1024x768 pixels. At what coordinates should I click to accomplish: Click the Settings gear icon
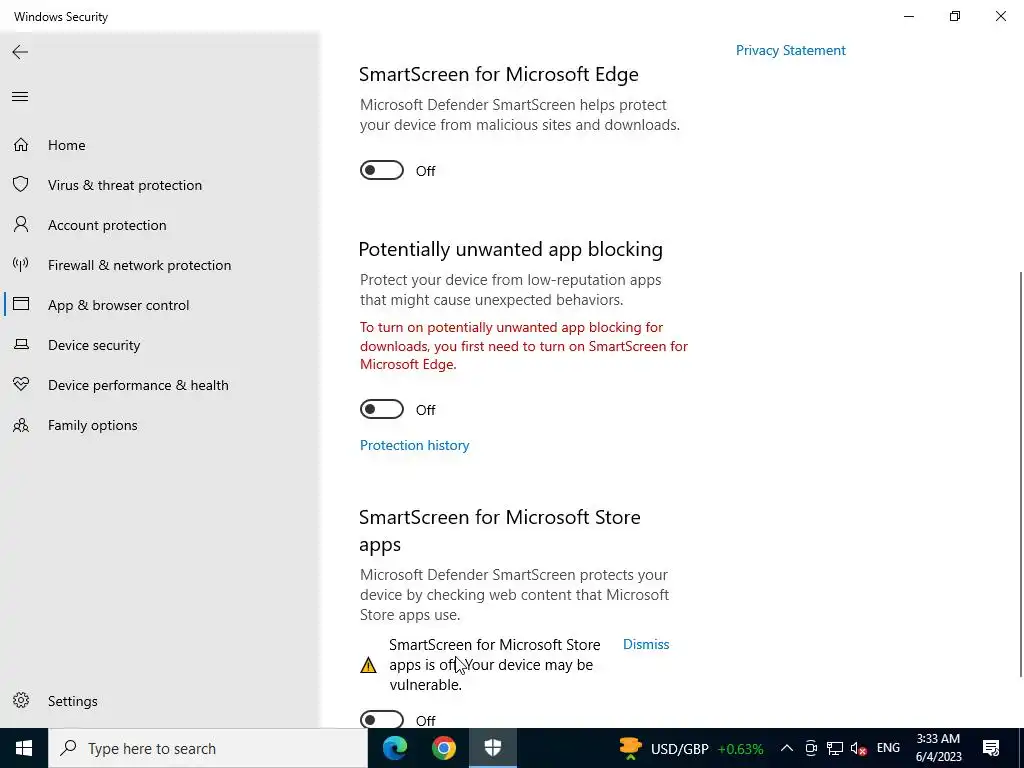pyautogui.click(x=21, y=700)
